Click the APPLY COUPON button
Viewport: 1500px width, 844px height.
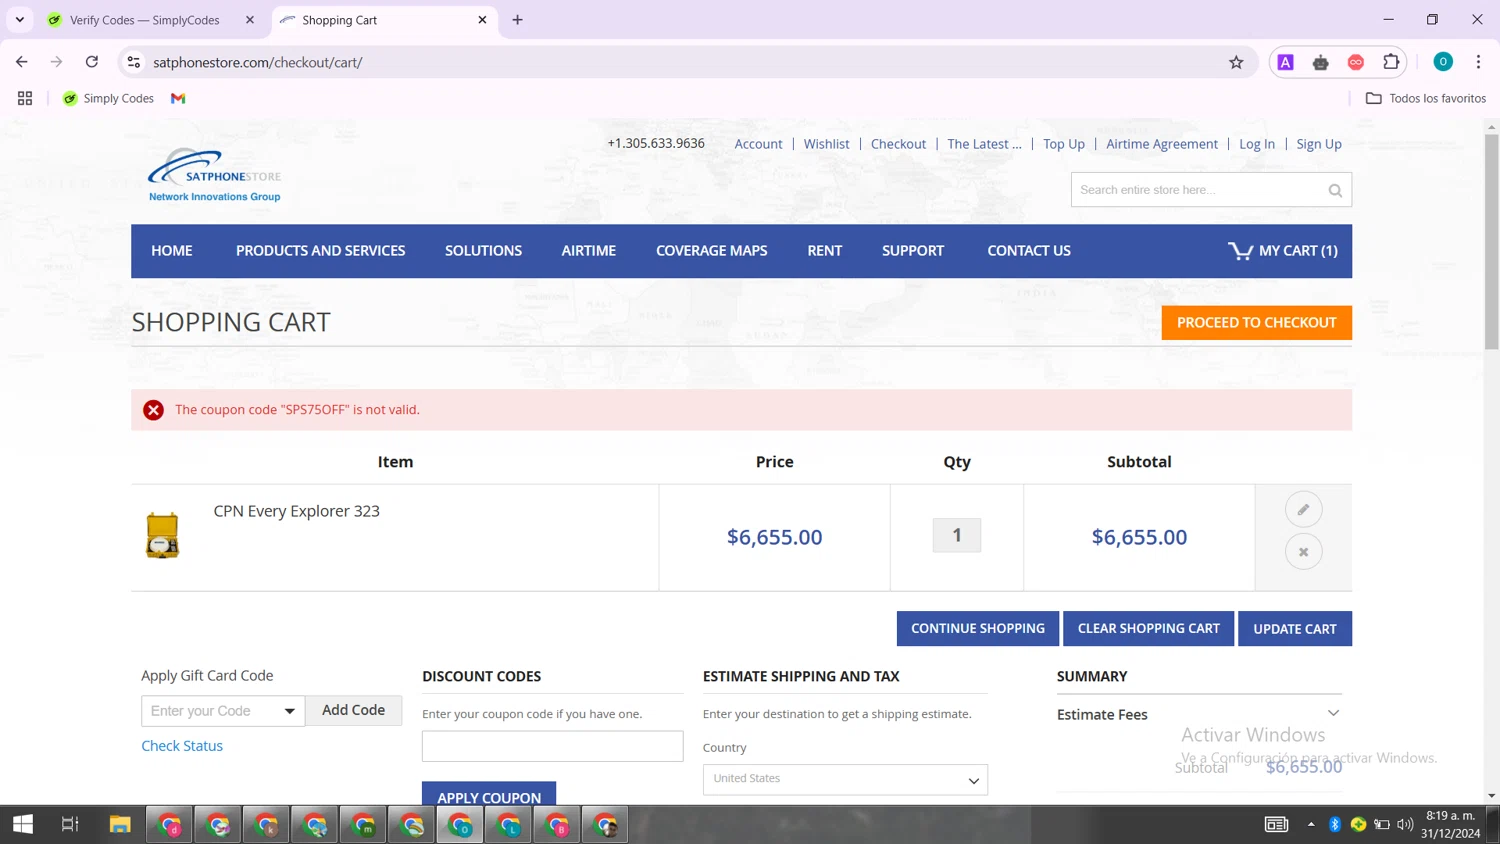(x=489, y=794)
